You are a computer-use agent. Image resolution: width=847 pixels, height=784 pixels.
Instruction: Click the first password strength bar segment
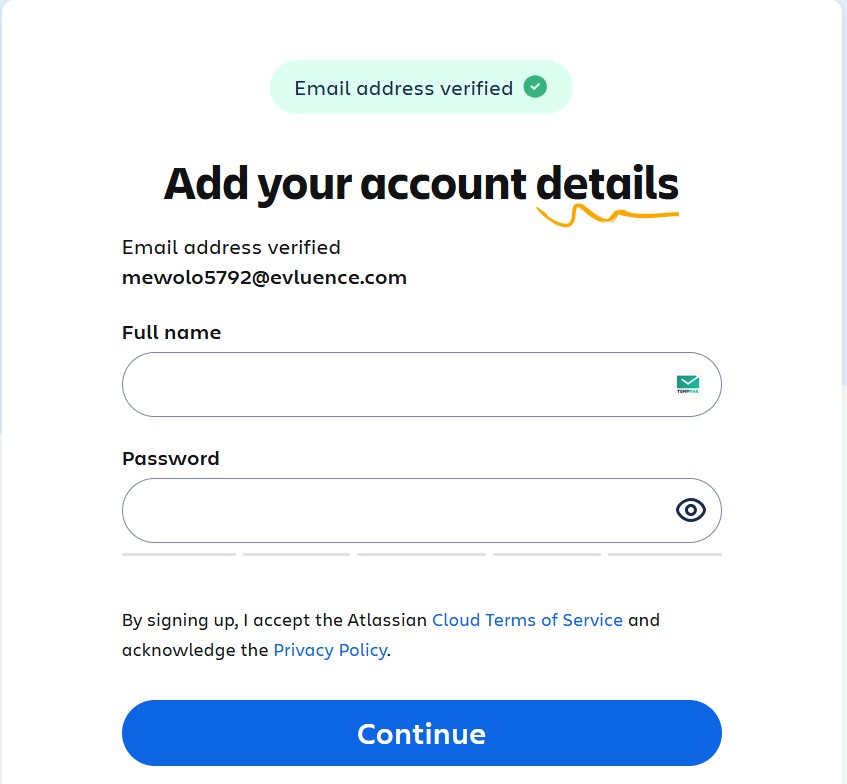coord(179,554)
